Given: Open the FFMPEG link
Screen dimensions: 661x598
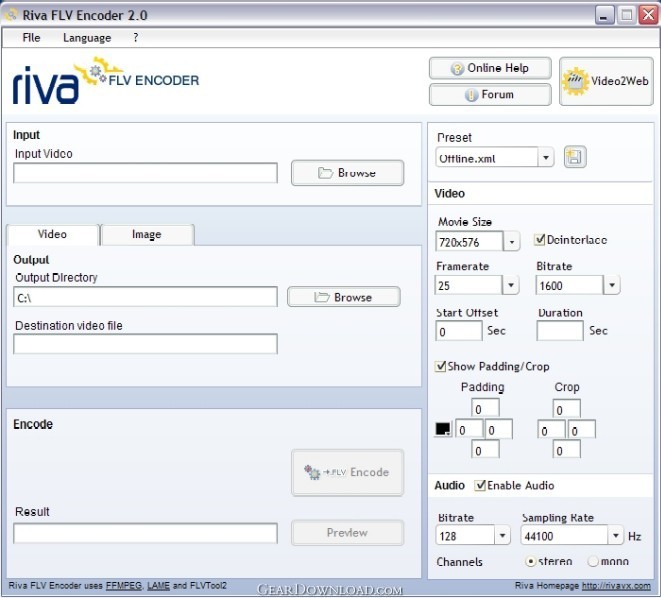Looking at the screenshot, I should click(x=124, y=585).
